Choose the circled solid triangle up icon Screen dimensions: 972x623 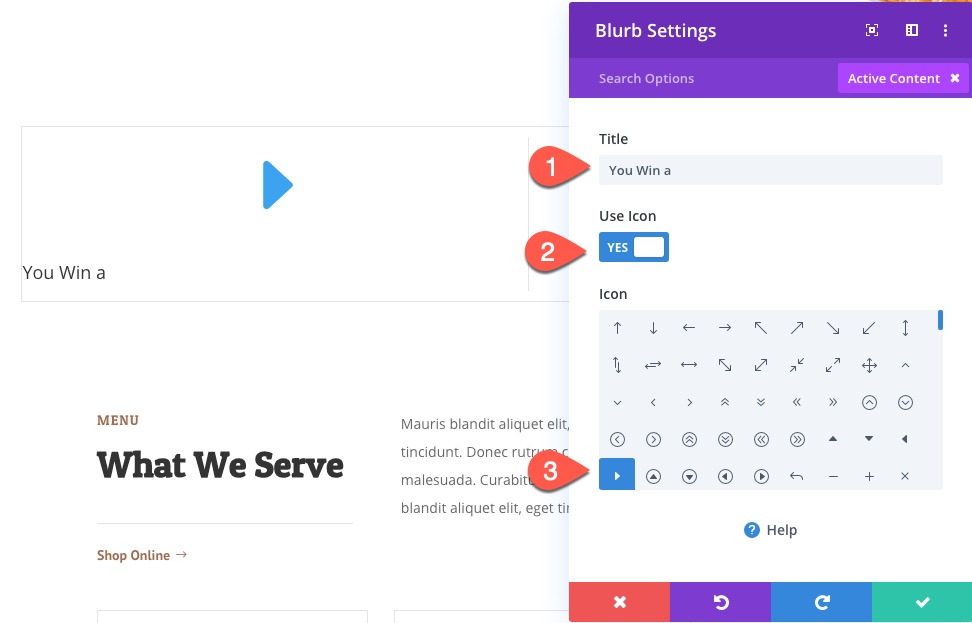653,477
